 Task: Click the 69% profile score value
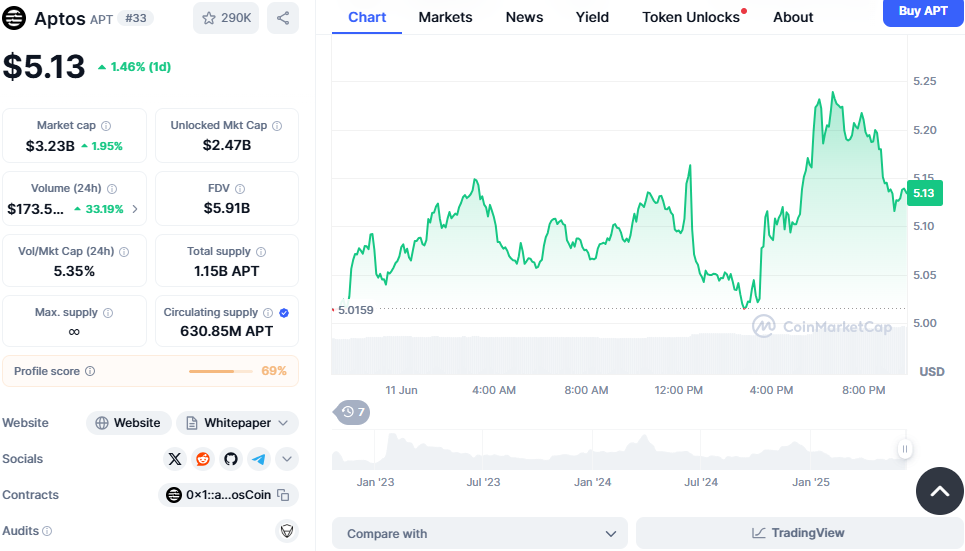274,371
